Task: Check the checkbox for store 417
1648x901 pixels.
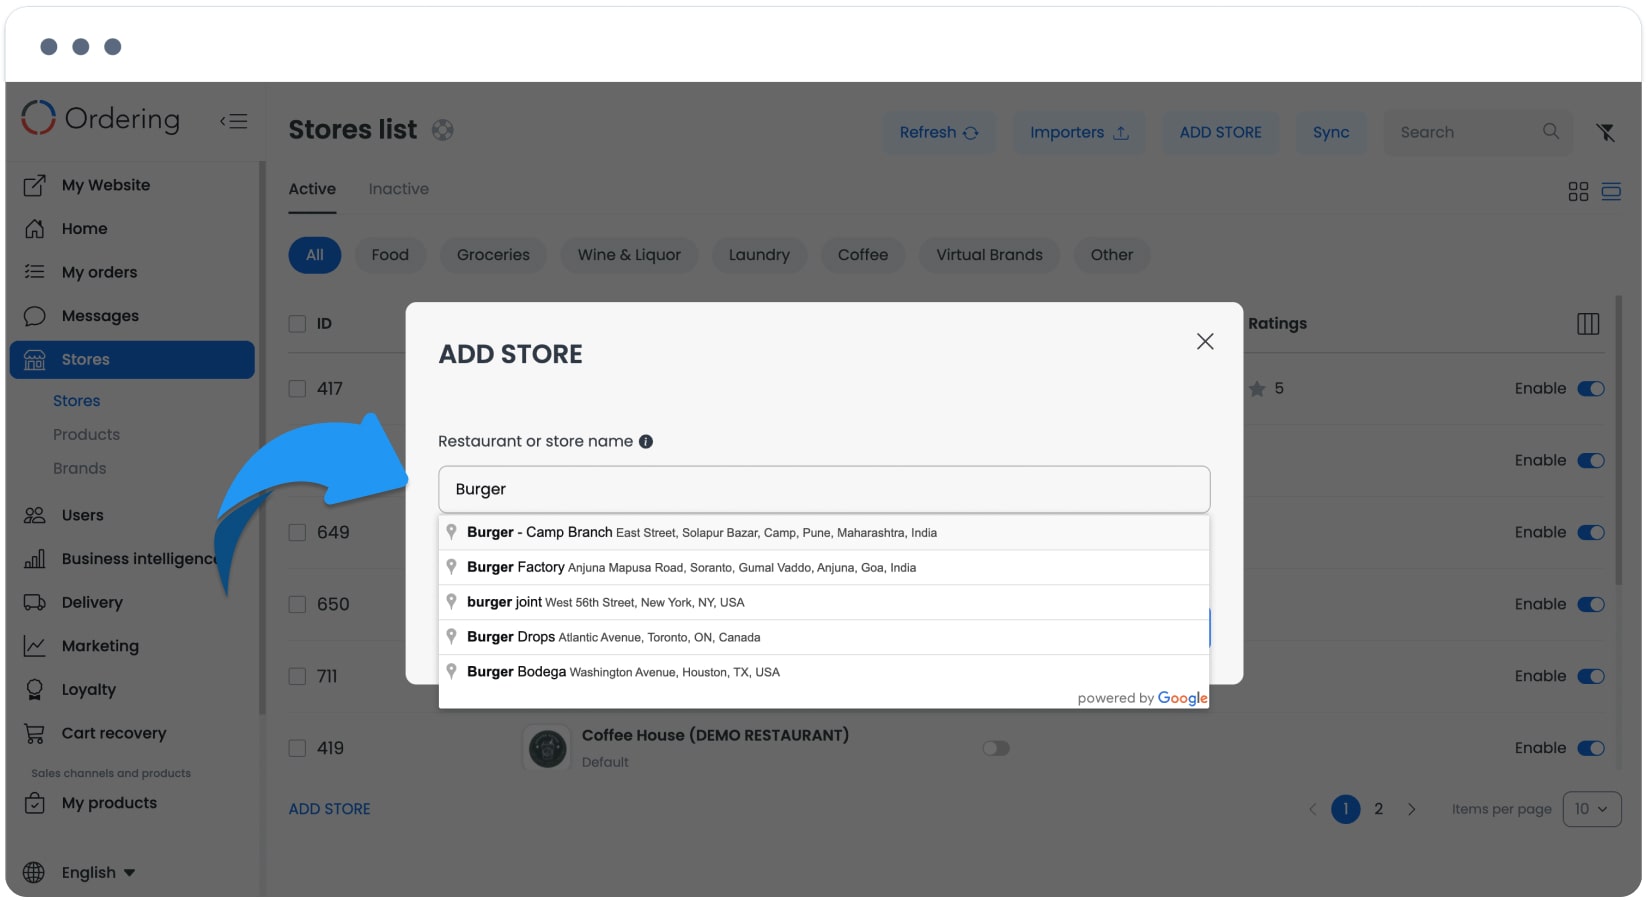Action: tap(297, 389)
